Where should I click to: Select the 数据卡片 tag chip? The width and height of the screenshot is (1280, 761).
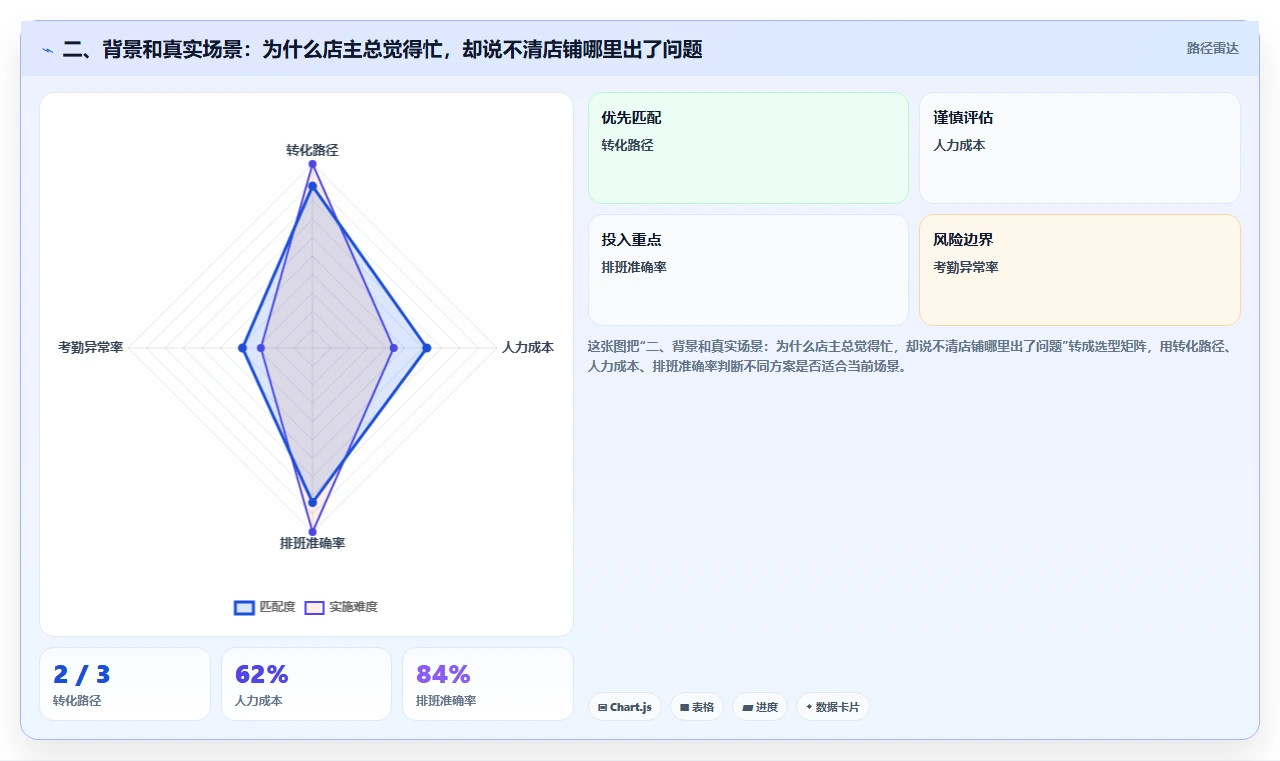(x=833, y=707)
